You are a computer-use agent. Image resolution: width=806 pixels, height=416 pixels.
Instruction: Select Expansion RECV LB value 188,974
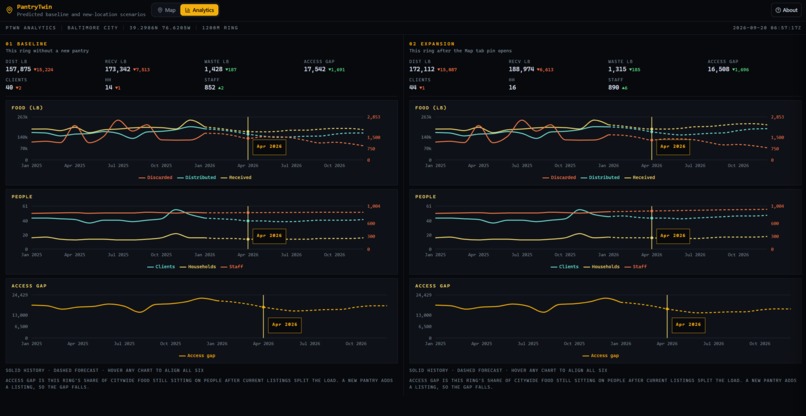[x=521, y=69]
